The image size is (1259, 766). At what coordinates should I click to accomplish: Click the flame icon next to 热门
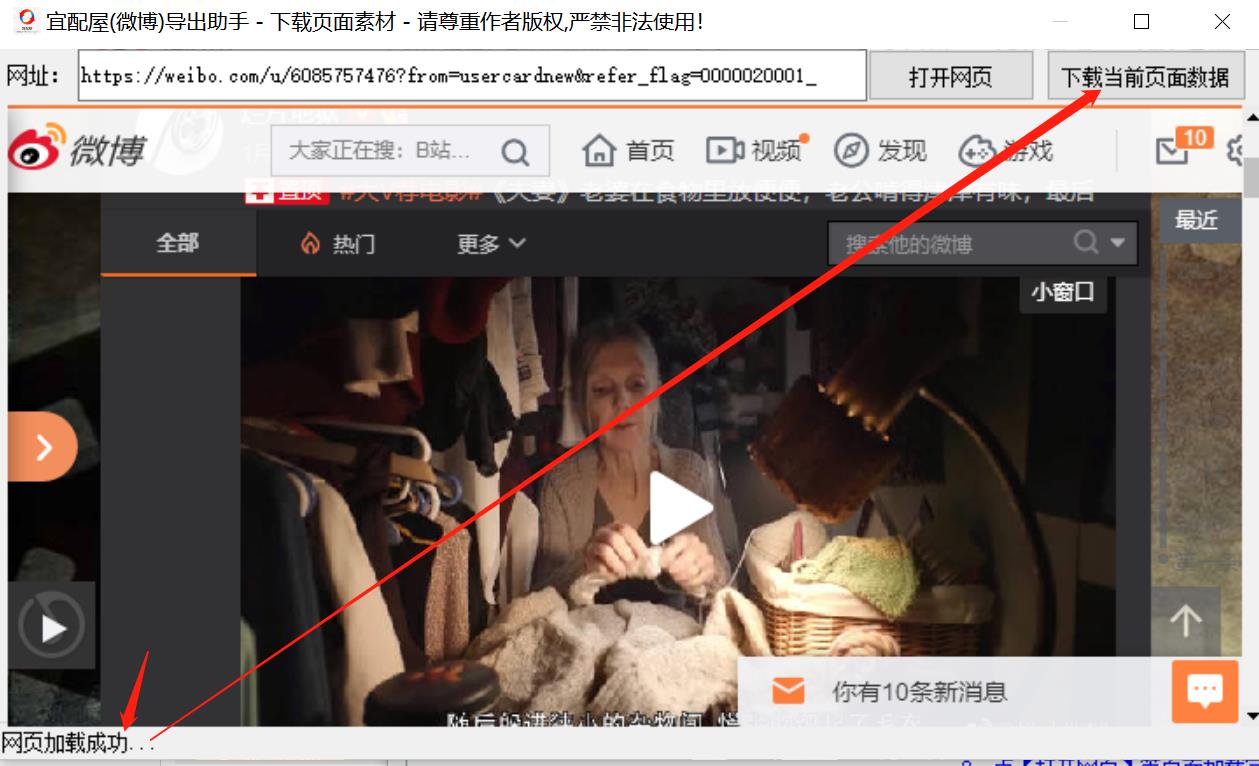(x=310, y=243)
